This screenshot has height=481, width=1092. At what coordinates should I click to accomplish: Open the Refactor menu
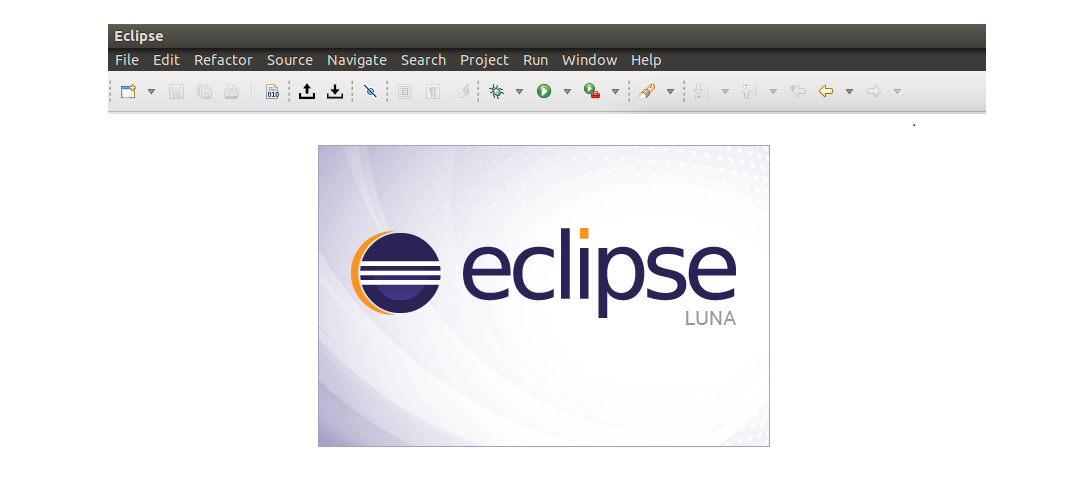[224, 60]
